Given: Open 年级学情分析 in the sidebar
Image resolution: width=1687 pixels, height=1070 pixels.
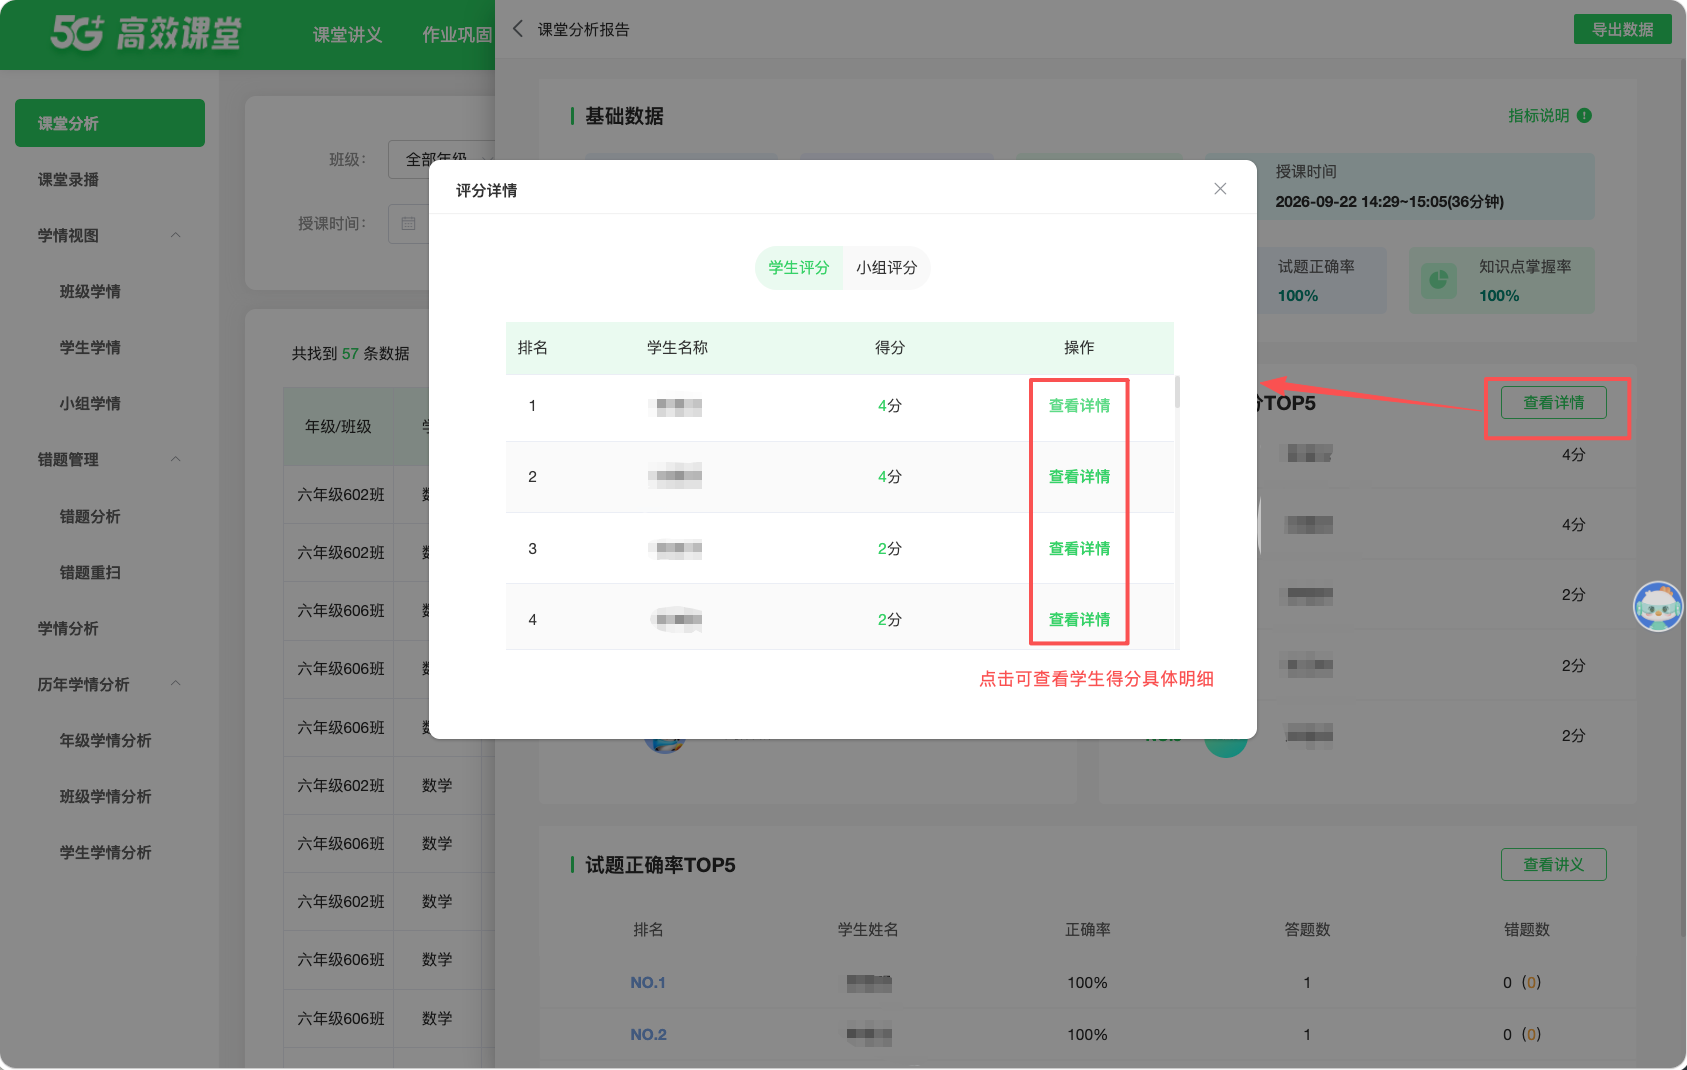Looking at the screenshot, I should (105, 741).
